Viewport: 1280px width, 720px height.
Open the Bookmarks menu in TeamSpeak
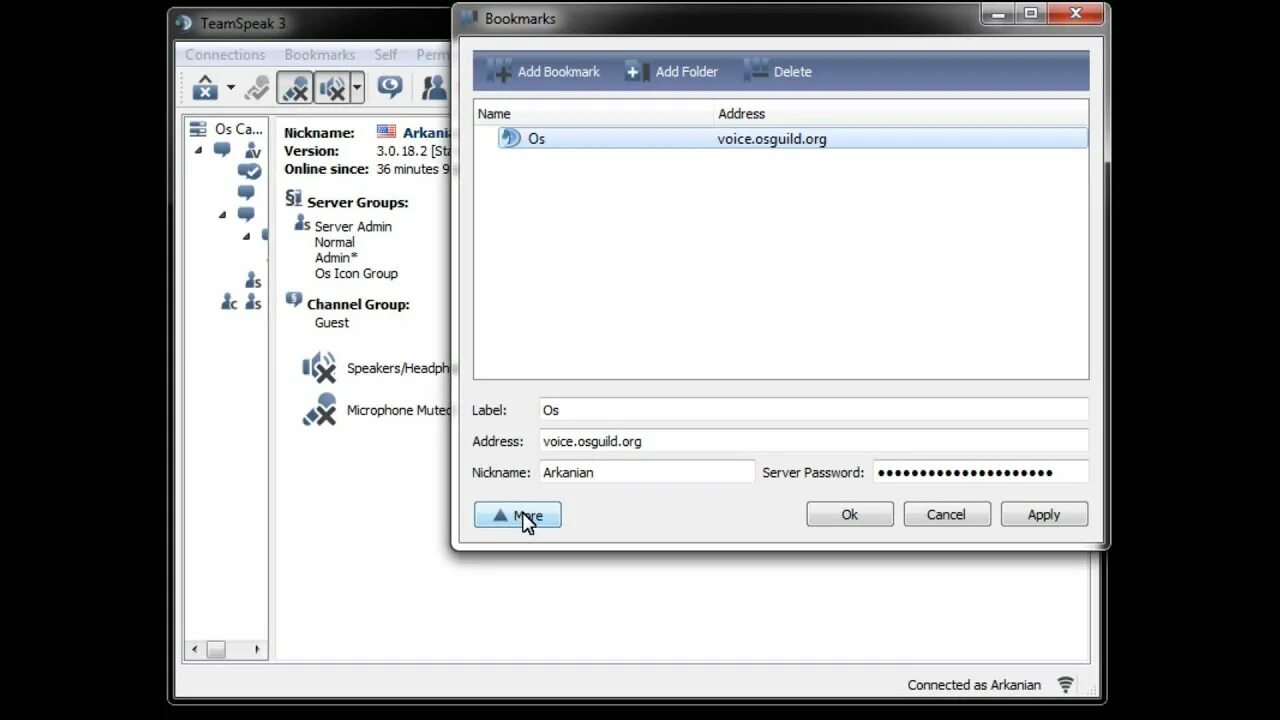[x=320, y=55]
